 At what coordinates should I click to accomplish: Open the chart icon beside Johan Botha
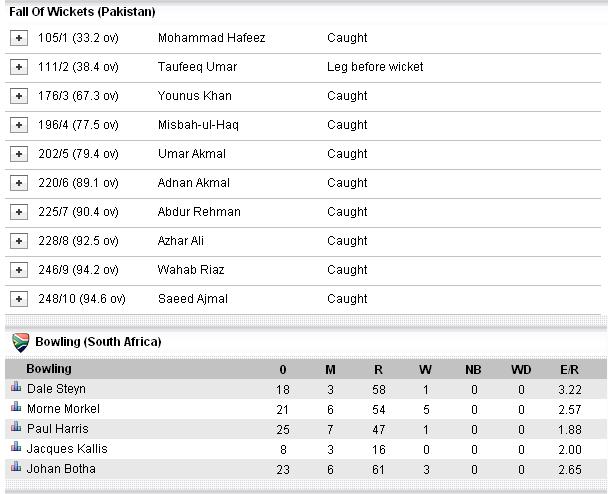pyautogui.click(x=16, y=466)
